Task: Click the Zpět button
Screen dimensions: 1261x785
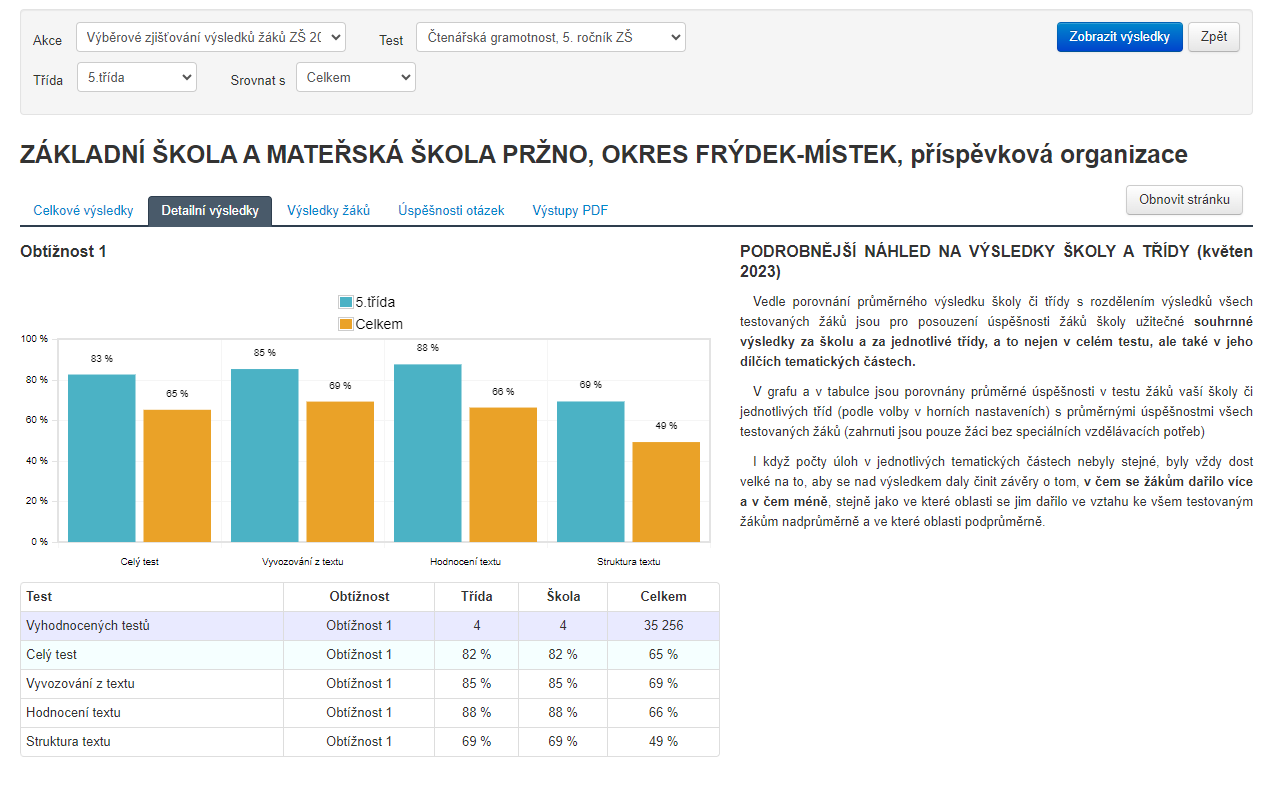Action: click(x=1214, y=37)
